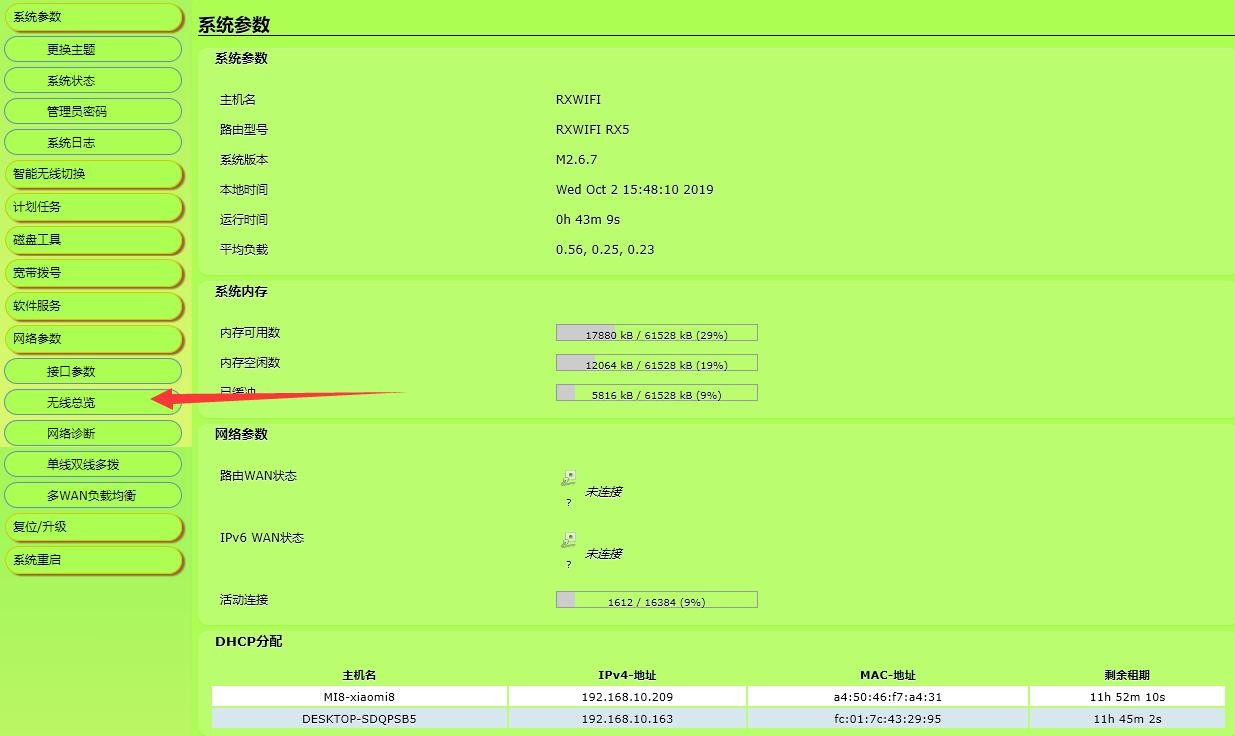Click the router WAN status icon
This screenshot has width=1235, height=736.
568,479
